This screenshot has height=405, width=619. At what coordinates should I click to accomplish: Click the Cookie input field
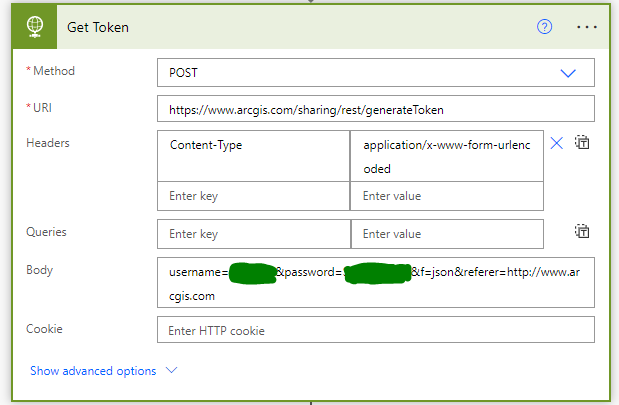point(375,330)
